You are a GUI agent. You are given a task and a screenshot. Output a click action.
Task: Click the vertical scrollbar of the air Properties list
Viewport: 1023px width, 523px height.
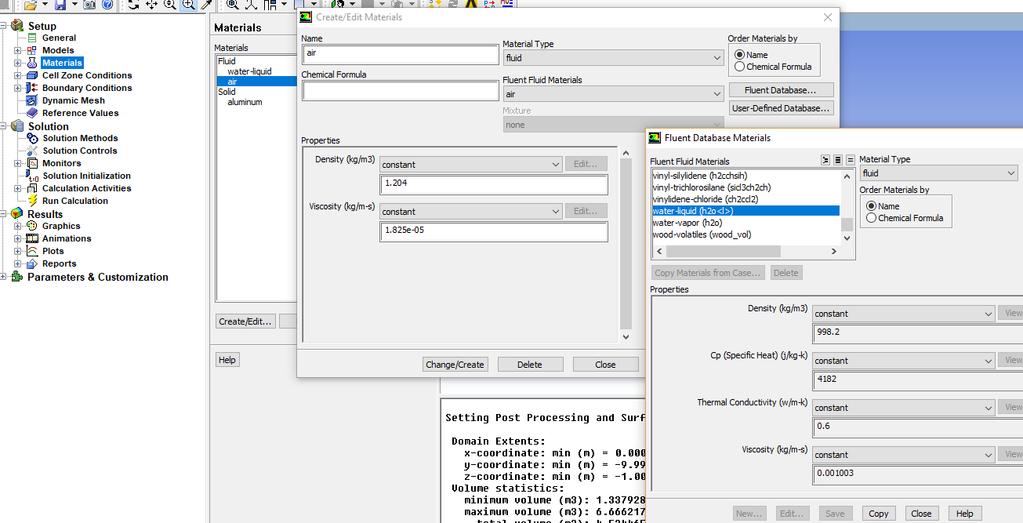pyautogui.click(x=625, y=245)
